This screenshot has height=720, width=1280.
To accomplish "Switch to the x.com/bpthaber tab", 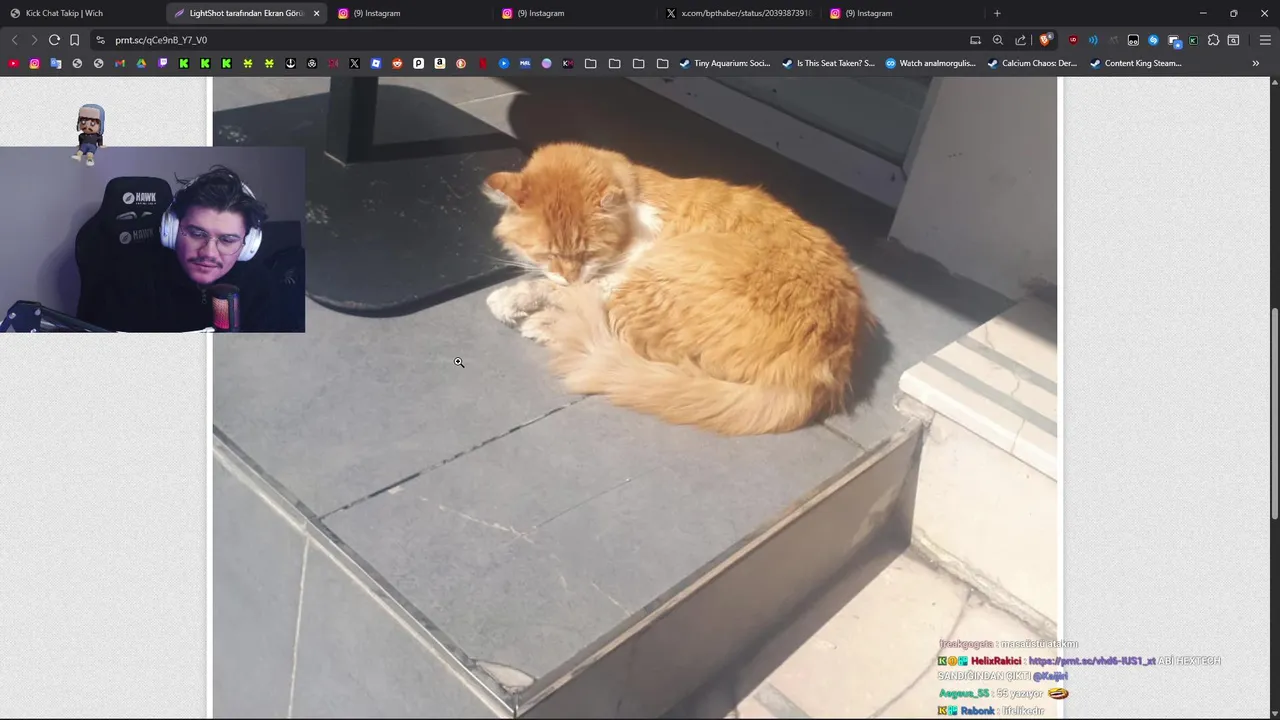I will tap(739, 13).
